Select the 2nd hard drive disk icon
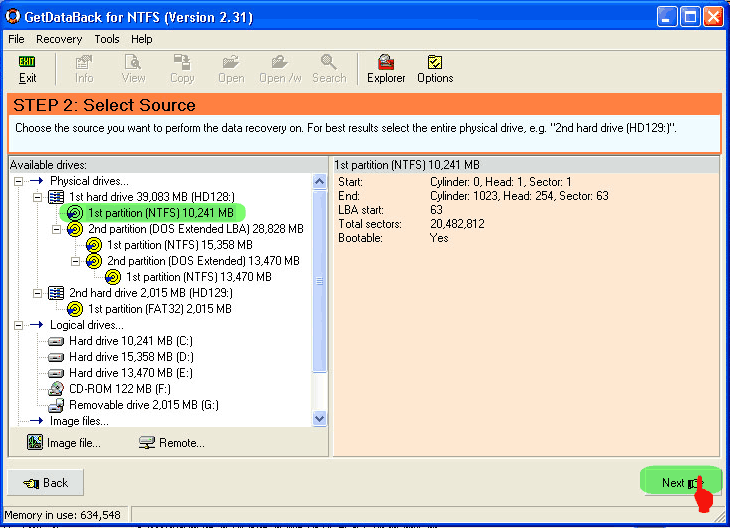The image size is (730, 528). pyautogui.click(x=56, y=293)
